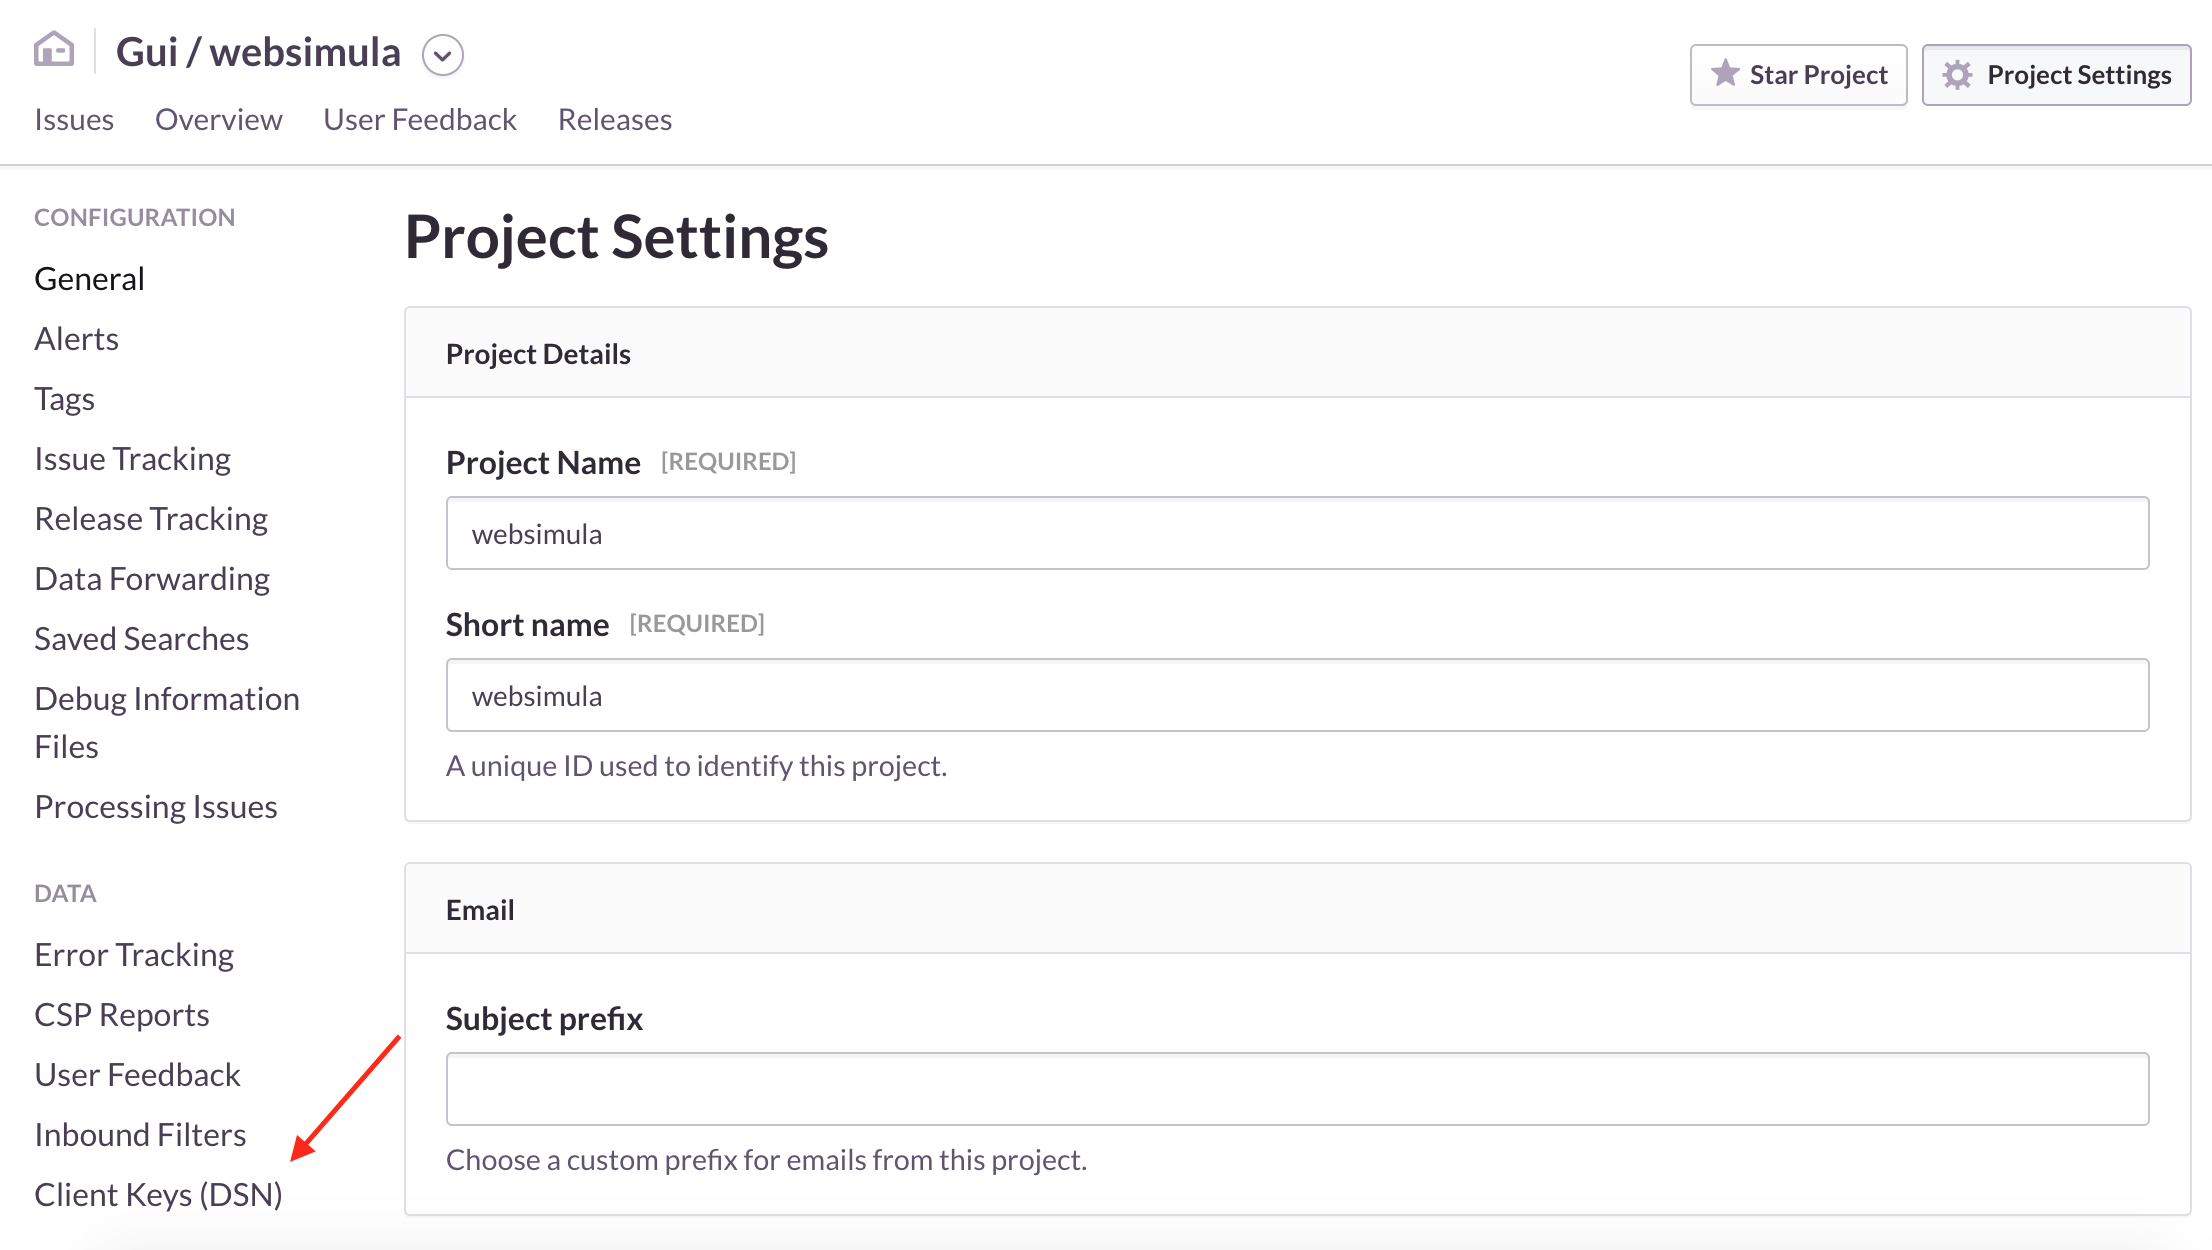Open the Releases tab
The height and width of the screenshot is (1250, 2212).
[x=615, y=120]
